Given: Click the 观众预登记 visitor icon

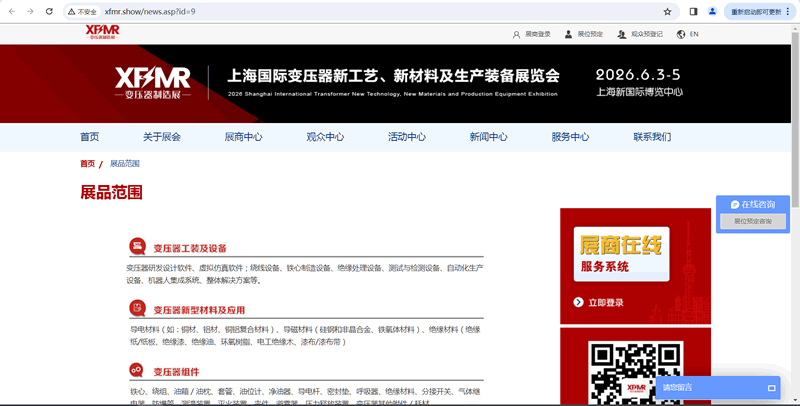Looking at the screenshot, I should coord(622,34).
